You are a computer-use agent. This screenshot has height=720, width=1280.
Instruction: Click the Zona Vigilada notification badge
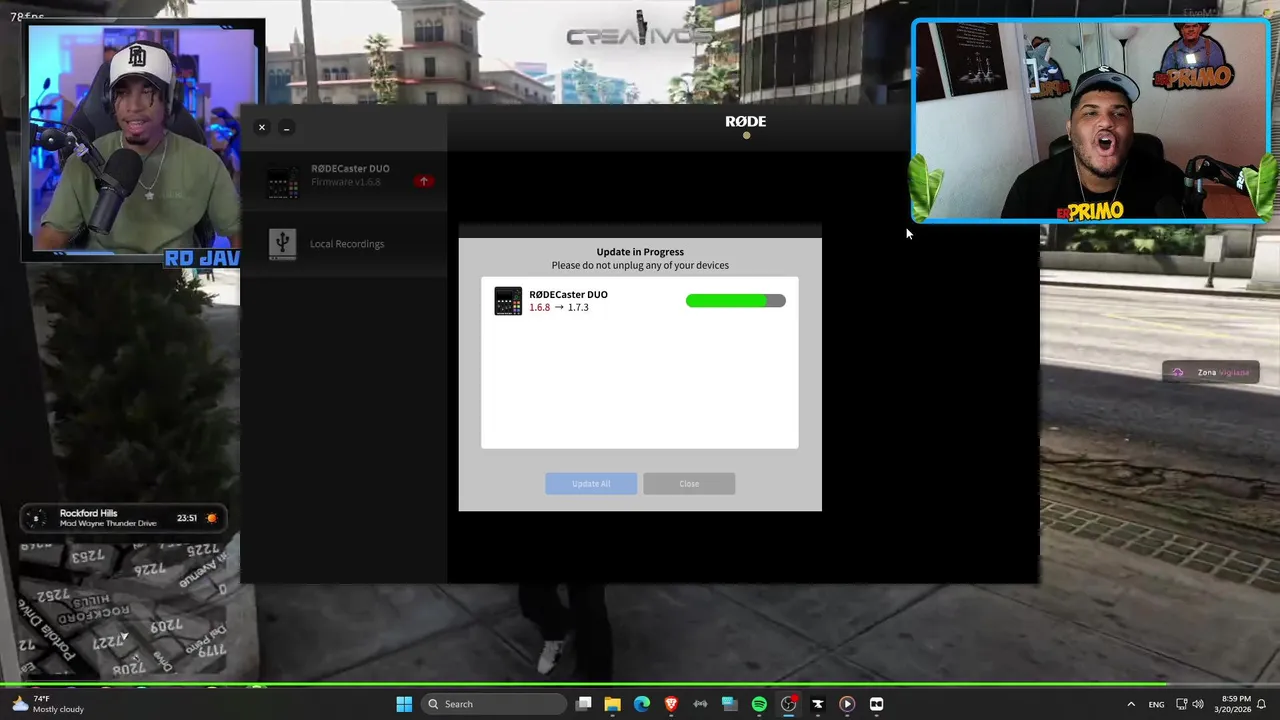(x=1211, y=372)
